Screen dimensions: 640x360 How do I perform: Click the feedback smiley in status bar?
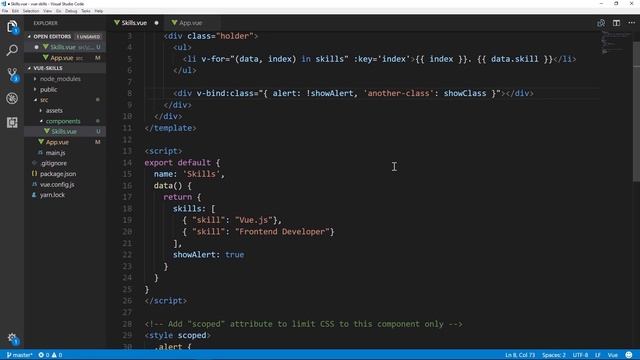point(629,355)
